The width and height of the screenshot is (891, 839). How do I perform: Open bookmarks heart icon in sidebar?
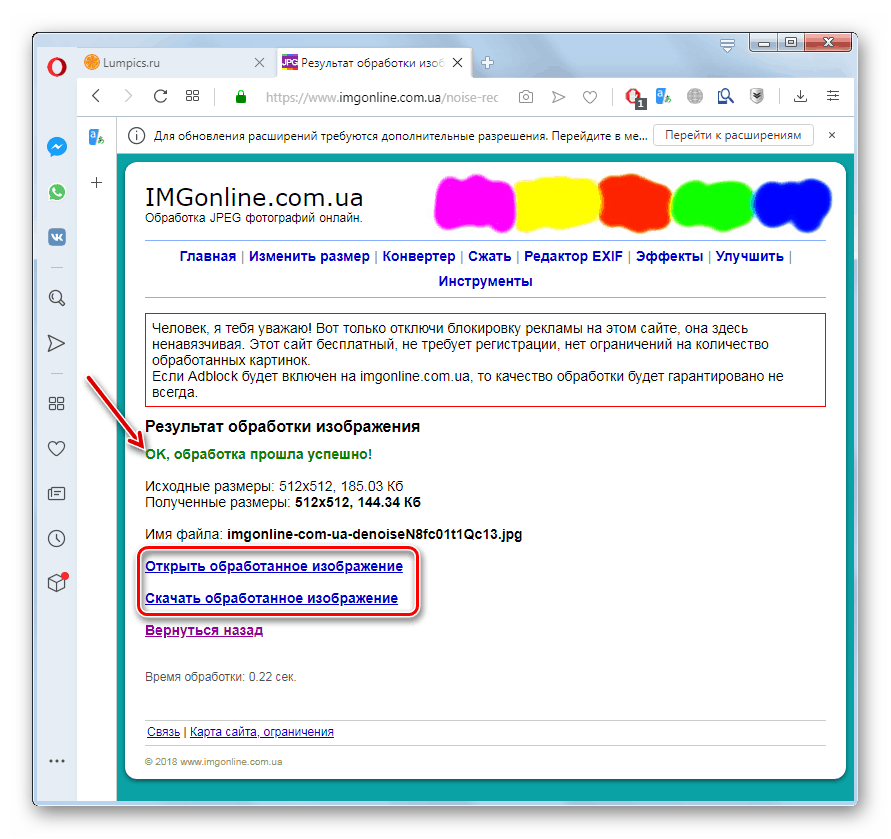56,448
